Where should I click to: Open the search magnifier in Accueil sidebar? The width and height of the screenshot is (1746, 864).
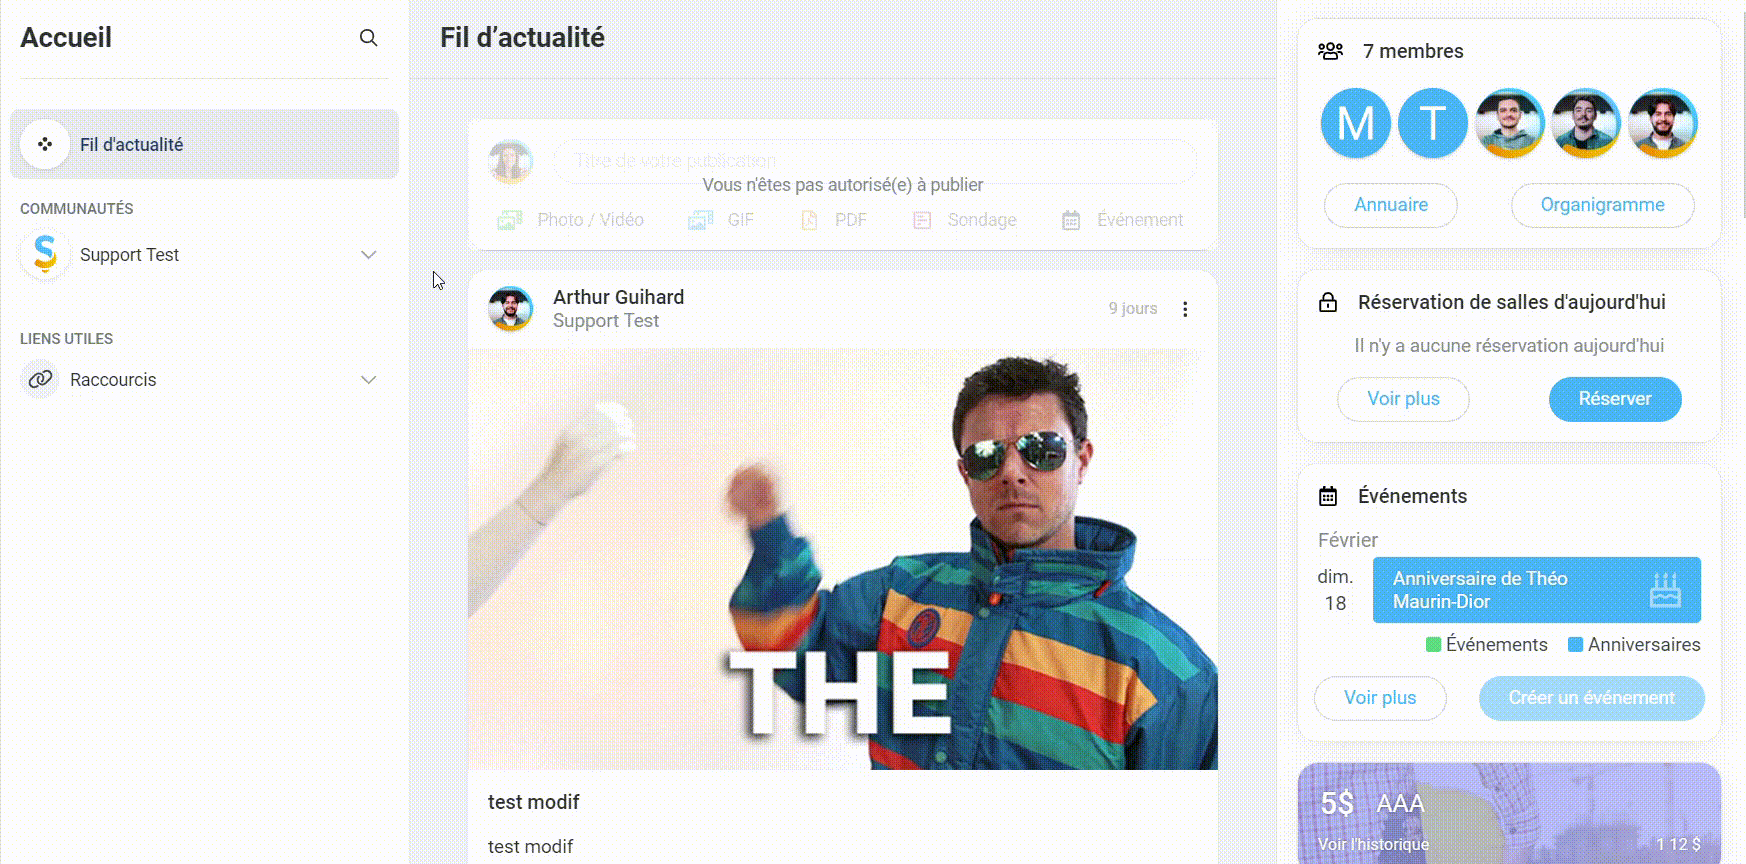tap(368, 38)
